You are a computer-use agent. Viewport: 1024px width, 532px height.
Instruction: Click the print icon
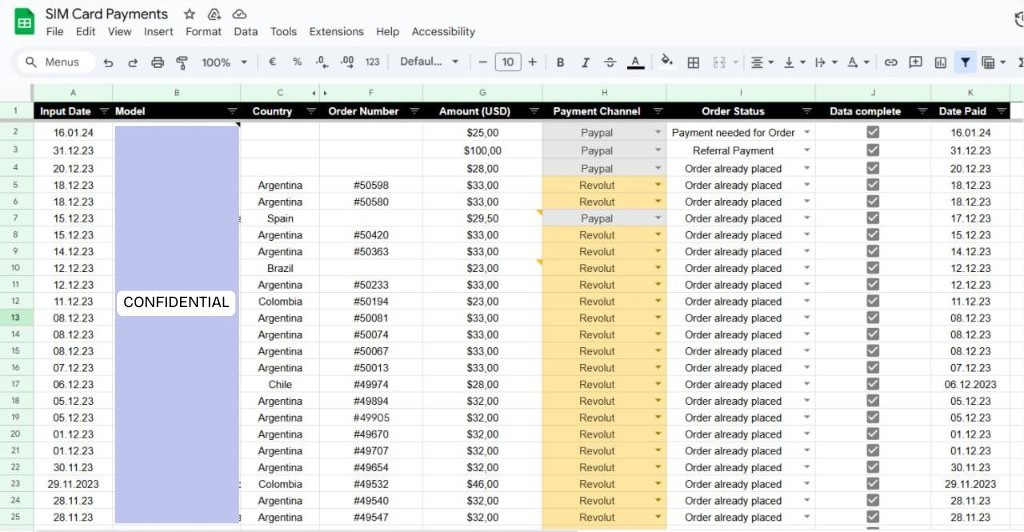pyautogui.click(x=157, y=62)
